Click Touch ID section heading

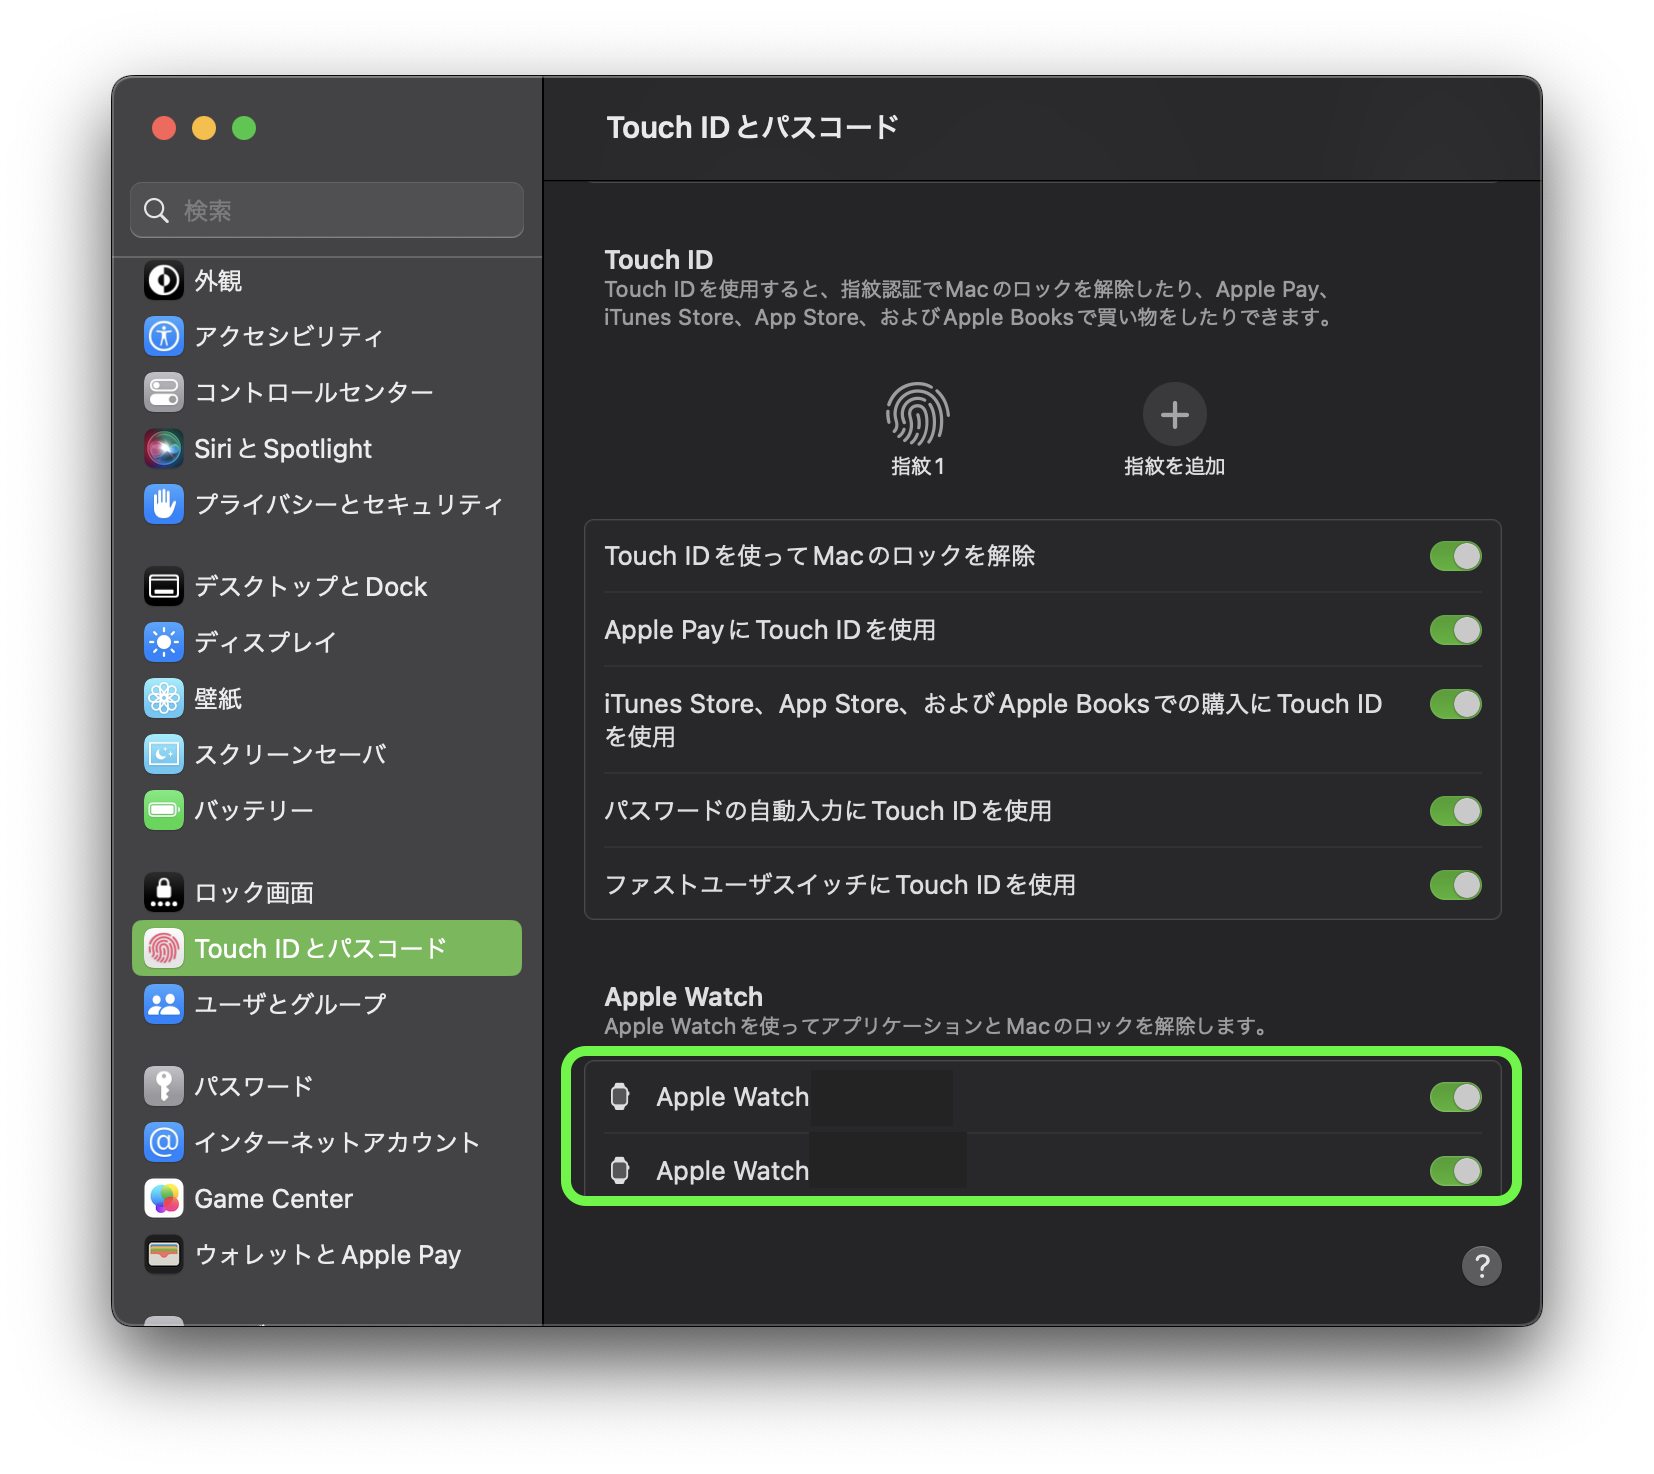coord(659,260)
